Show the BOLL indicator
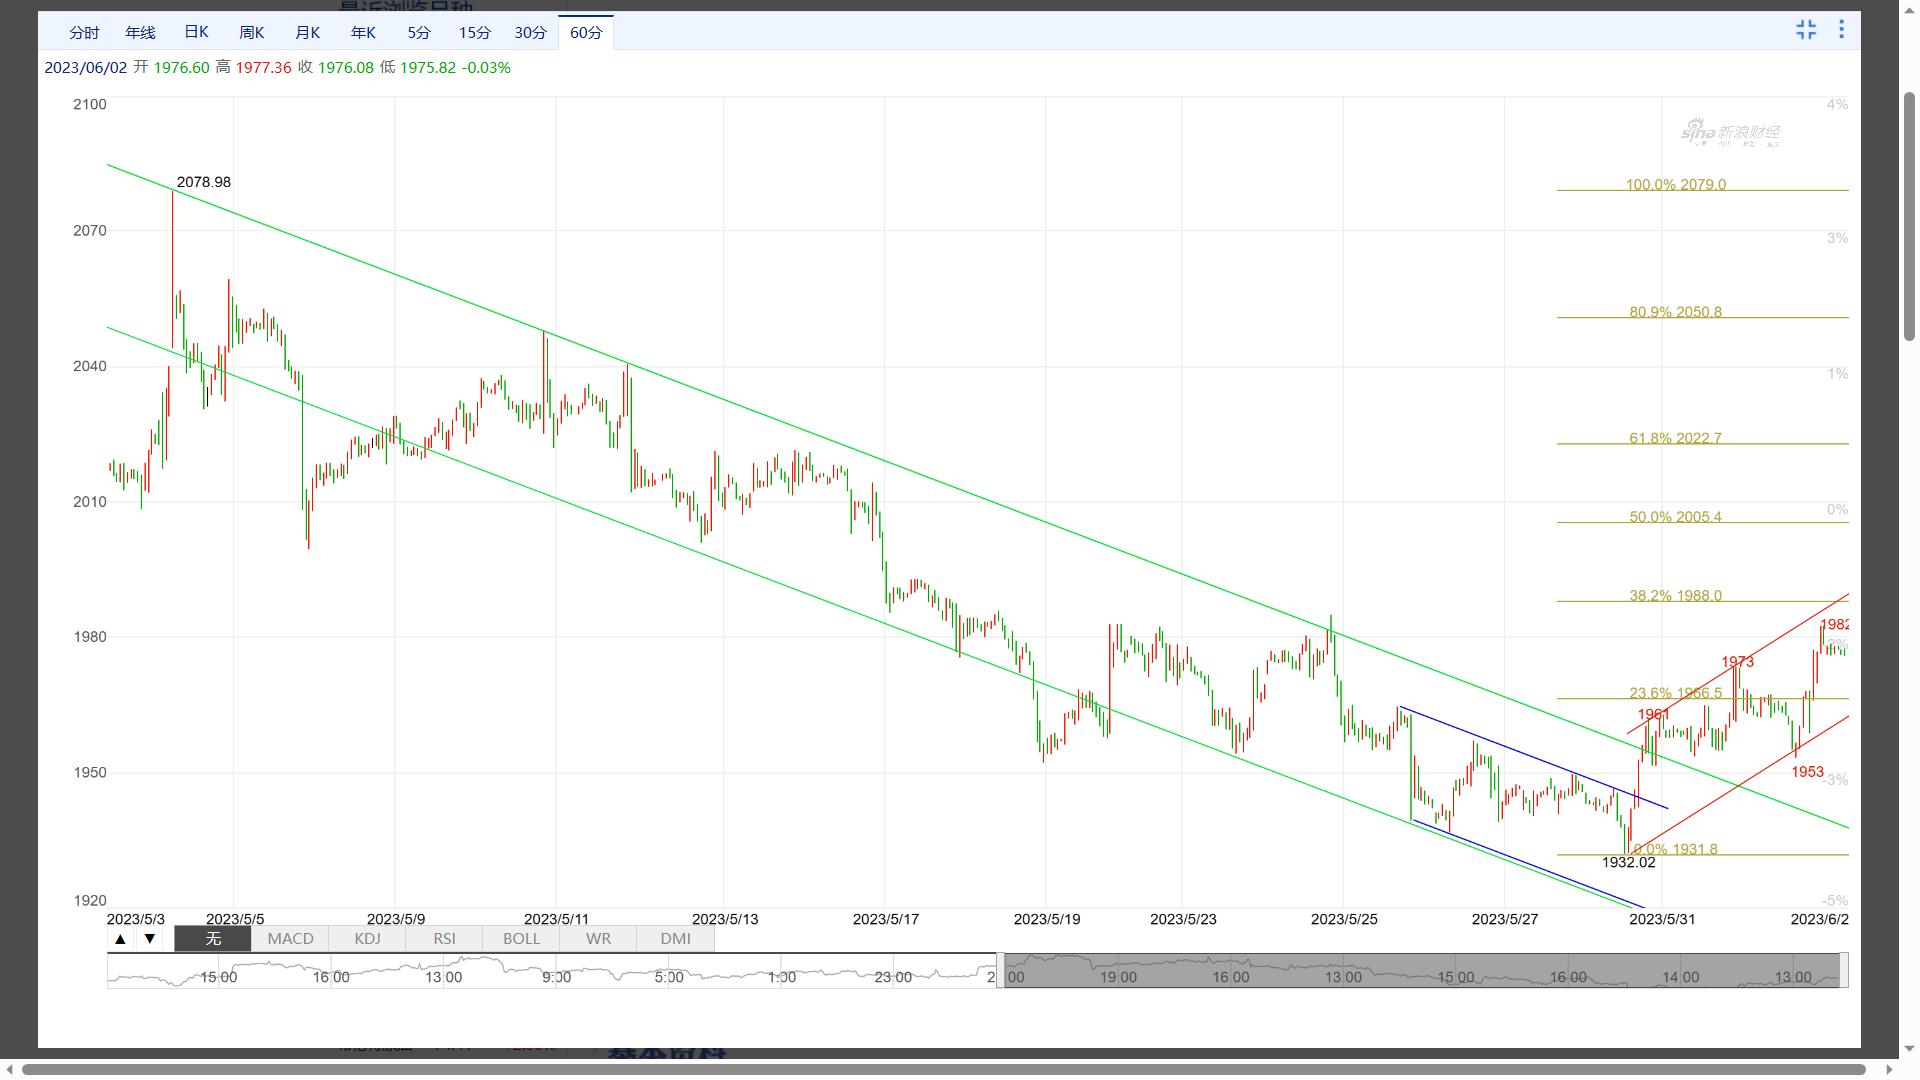 tap(521, 939)
